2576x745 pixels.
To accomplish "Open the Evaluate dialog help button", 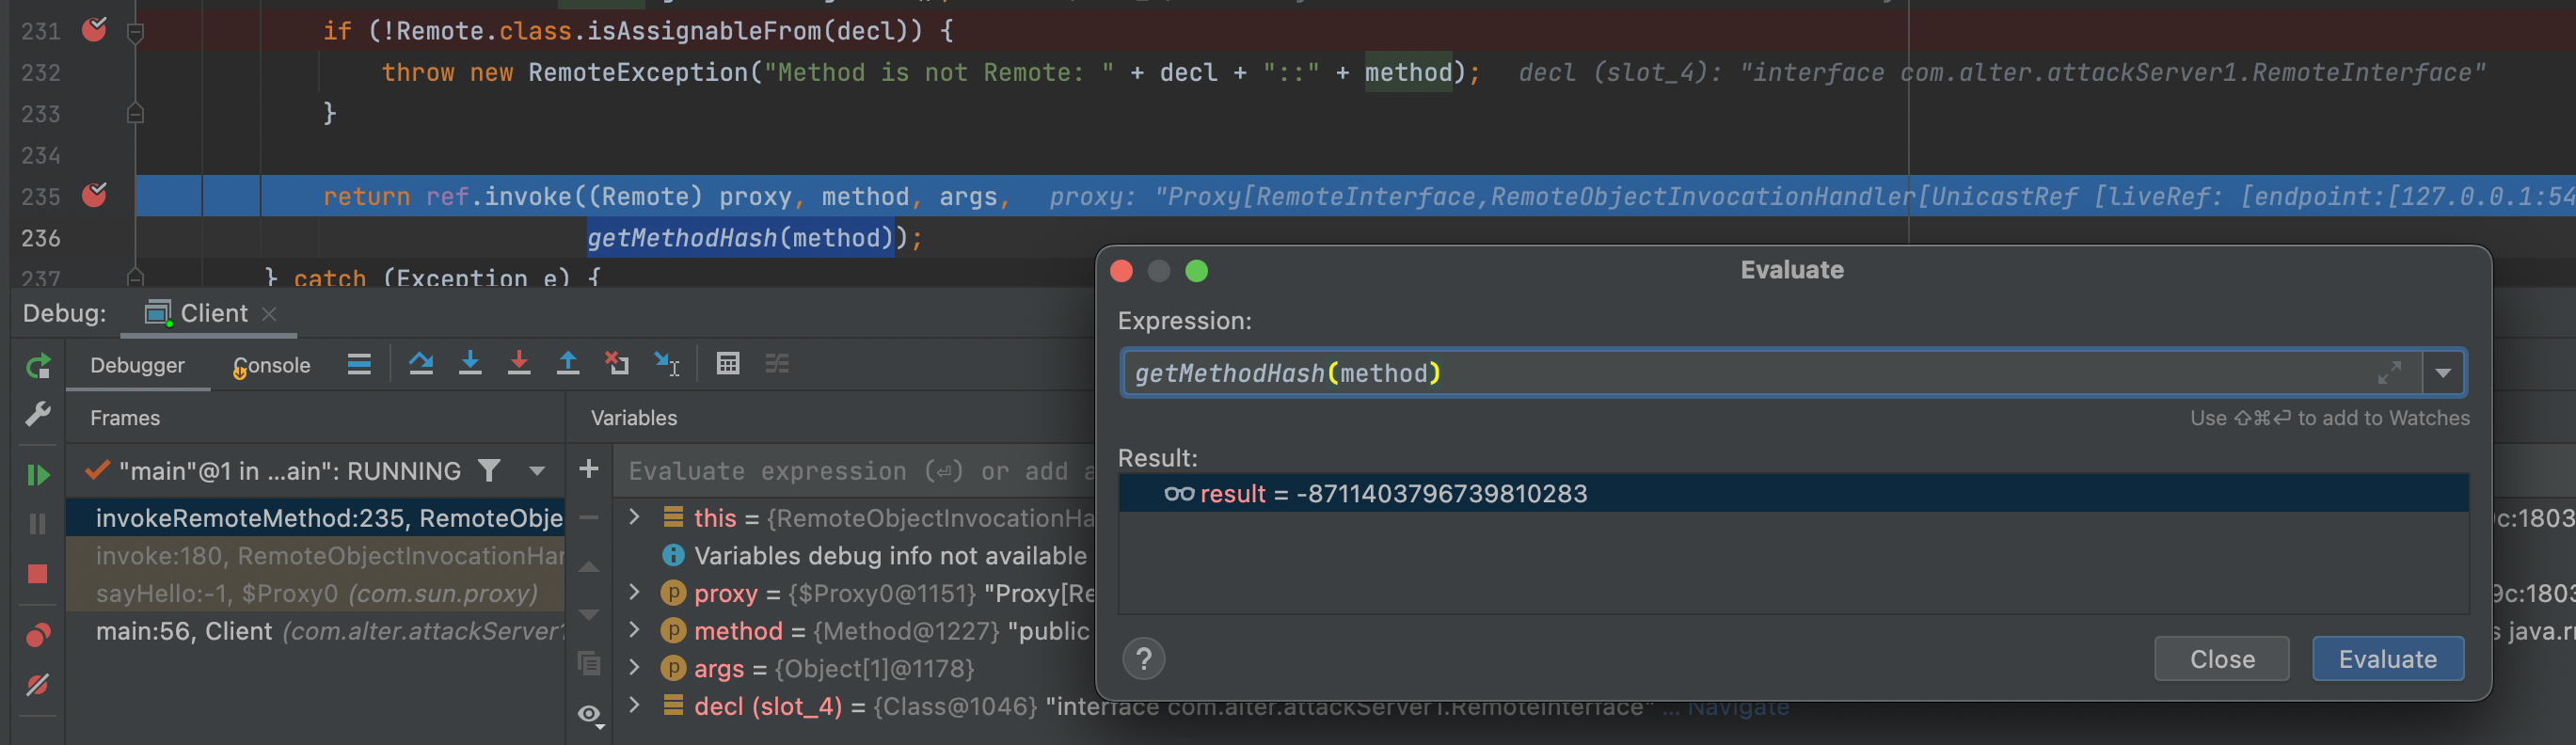I will coord(1144,659).
